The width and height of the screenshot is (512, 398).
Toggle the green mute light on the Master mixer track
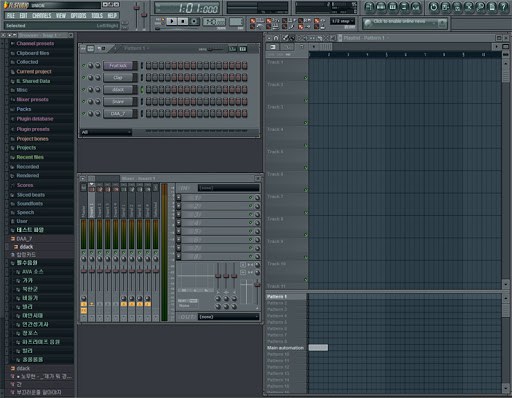84,253
